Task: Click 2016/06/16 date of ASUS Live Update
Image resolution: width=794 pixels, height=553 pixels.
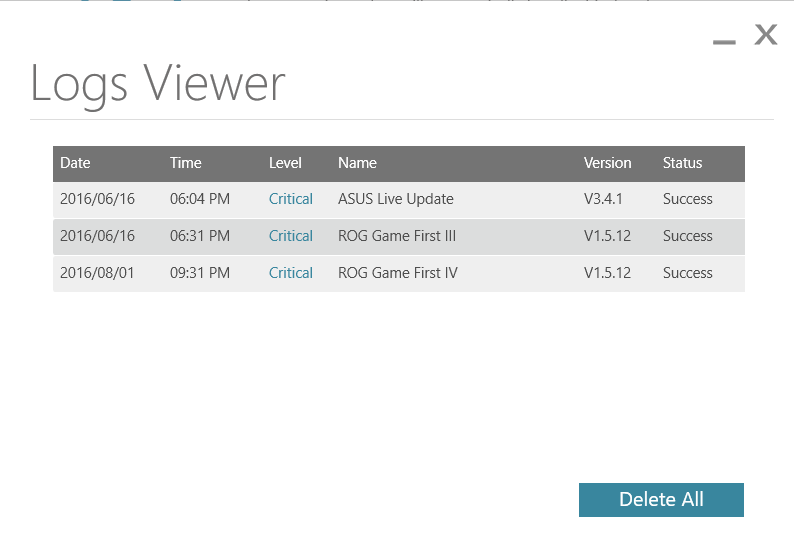Action: coord(97,199)
